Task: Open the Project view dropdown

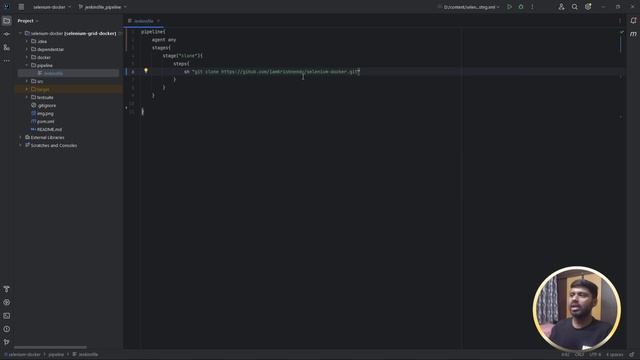Action: pyautogui.click(x=28, y=21)
